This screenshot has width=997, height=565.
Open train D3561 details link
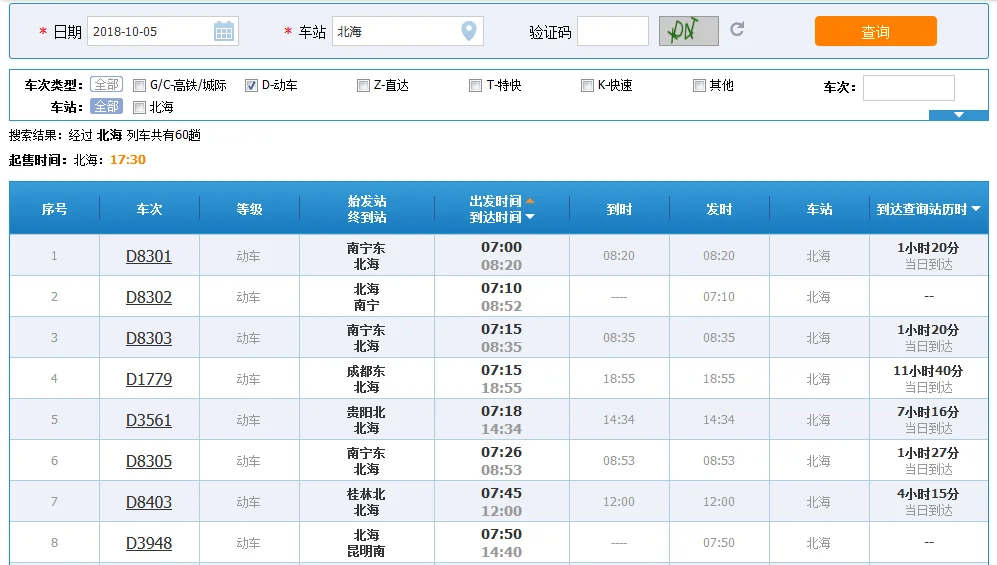[149, 420]
